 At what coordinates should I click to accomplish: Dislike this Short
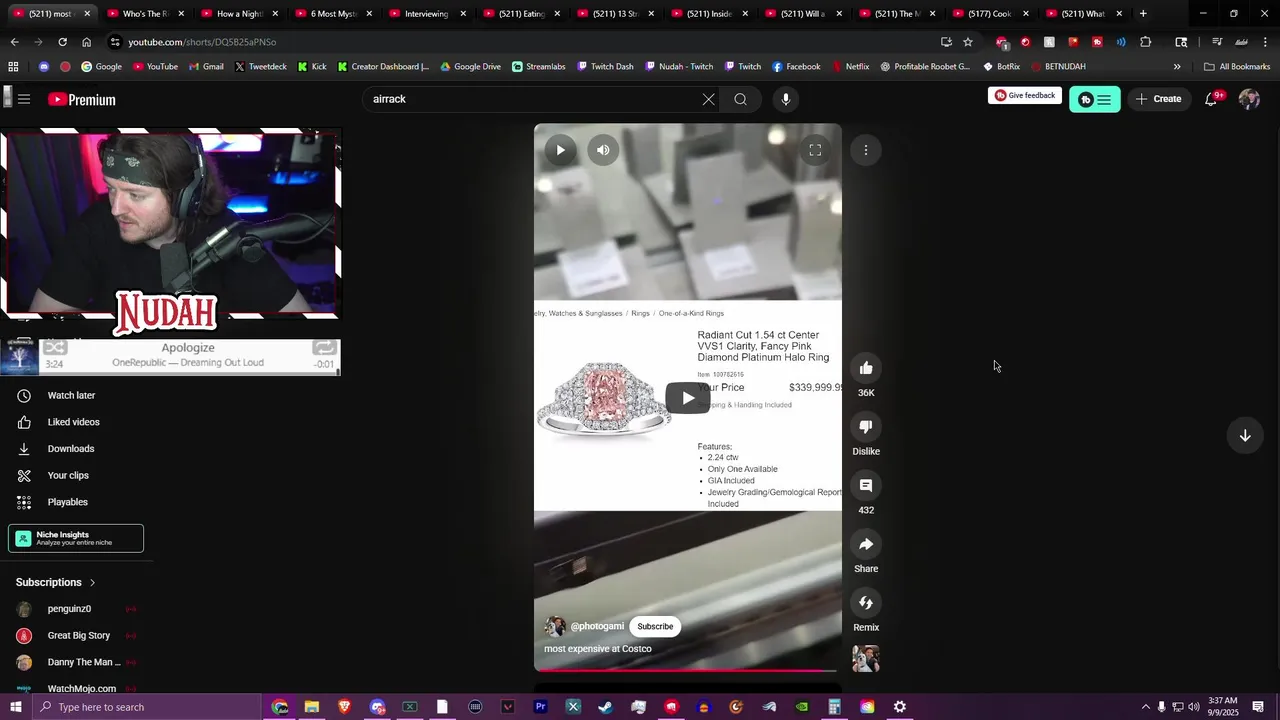866,427
